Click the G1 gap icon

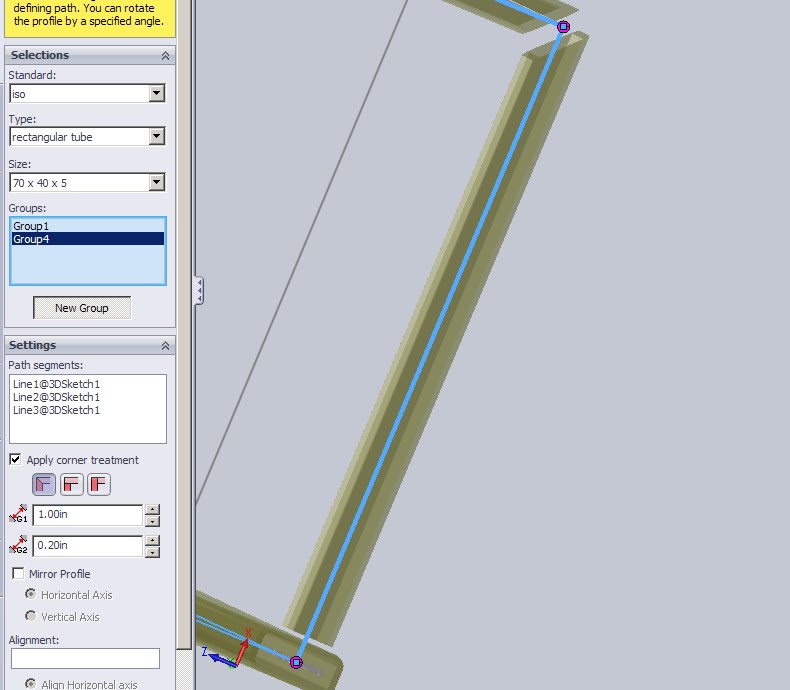point(18,515)
